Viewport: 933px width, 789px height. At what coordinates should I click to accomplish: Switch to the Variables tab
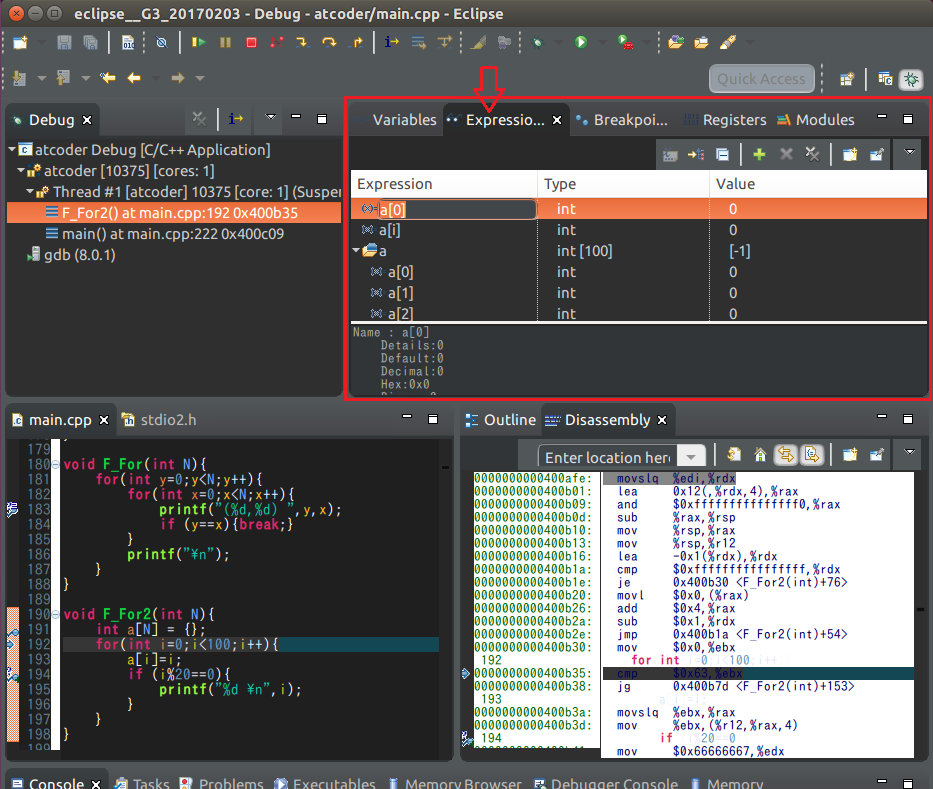[x=404, y=119]
